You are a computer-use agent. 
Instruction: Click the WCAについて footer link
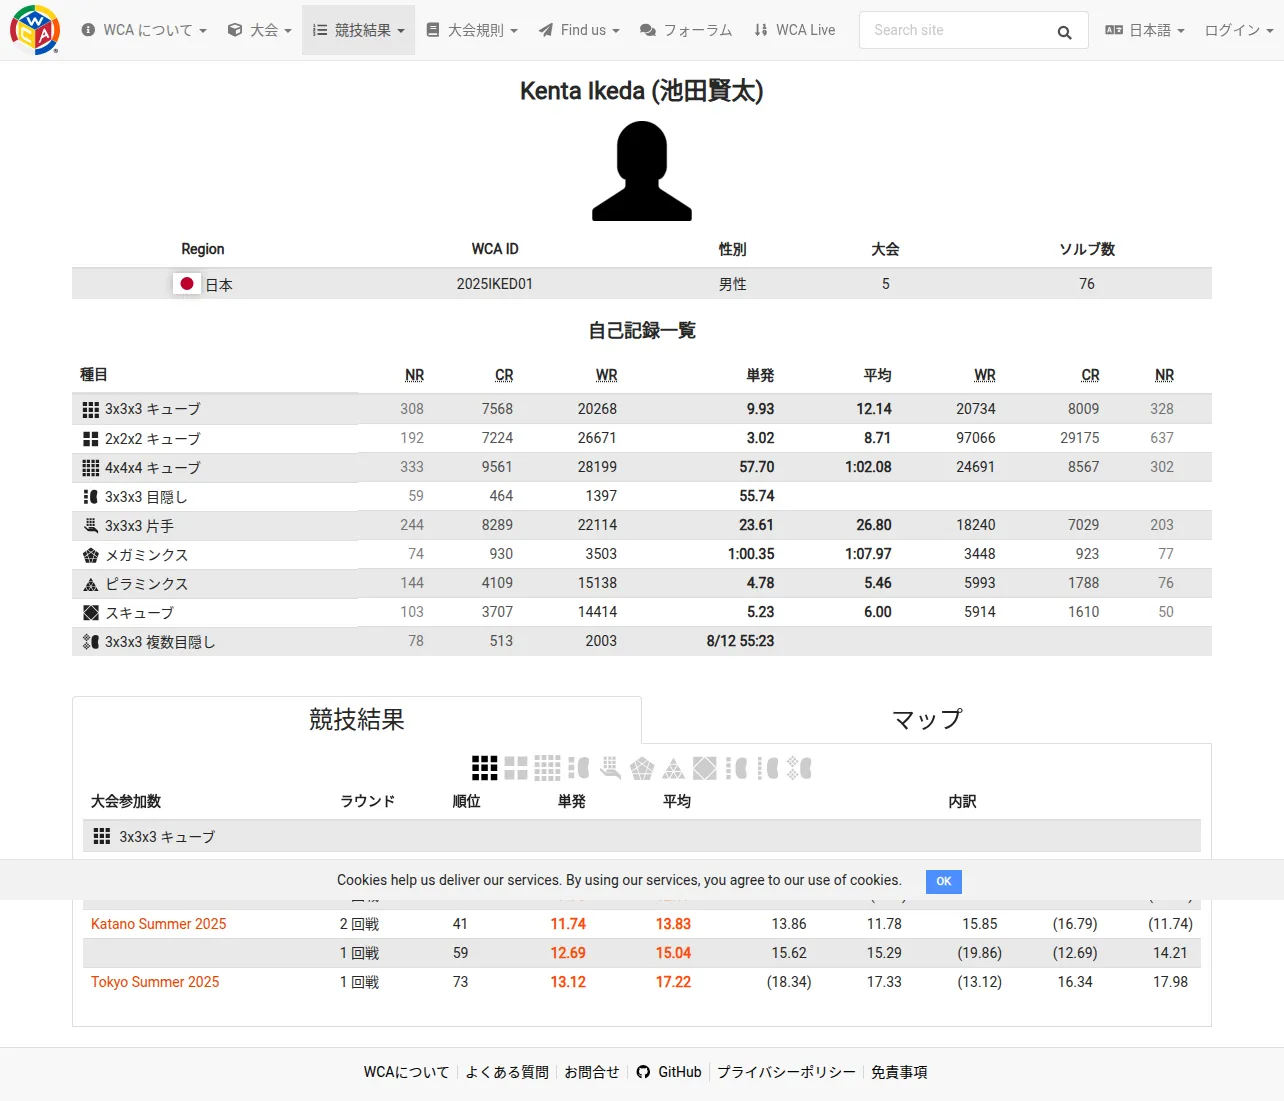tap(406, 1072)
